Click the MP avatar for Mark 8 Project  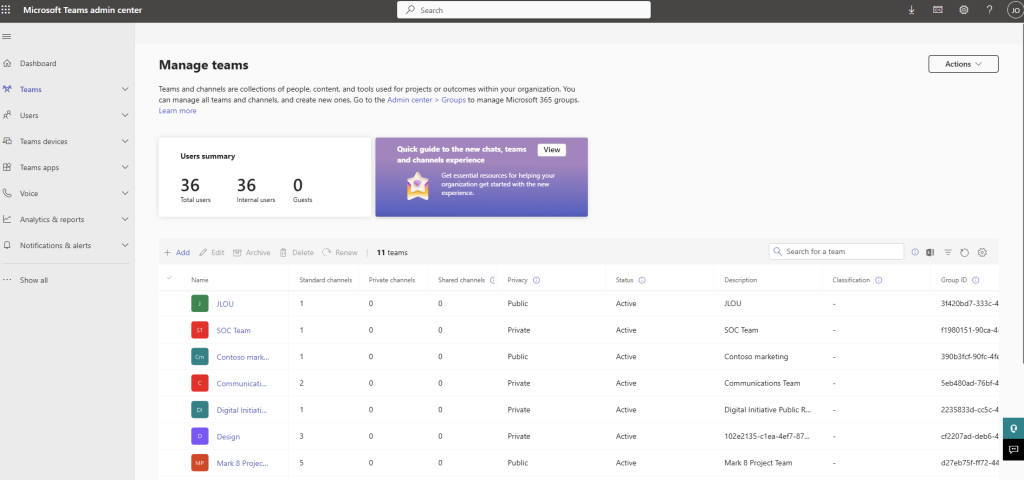point(200,463)
